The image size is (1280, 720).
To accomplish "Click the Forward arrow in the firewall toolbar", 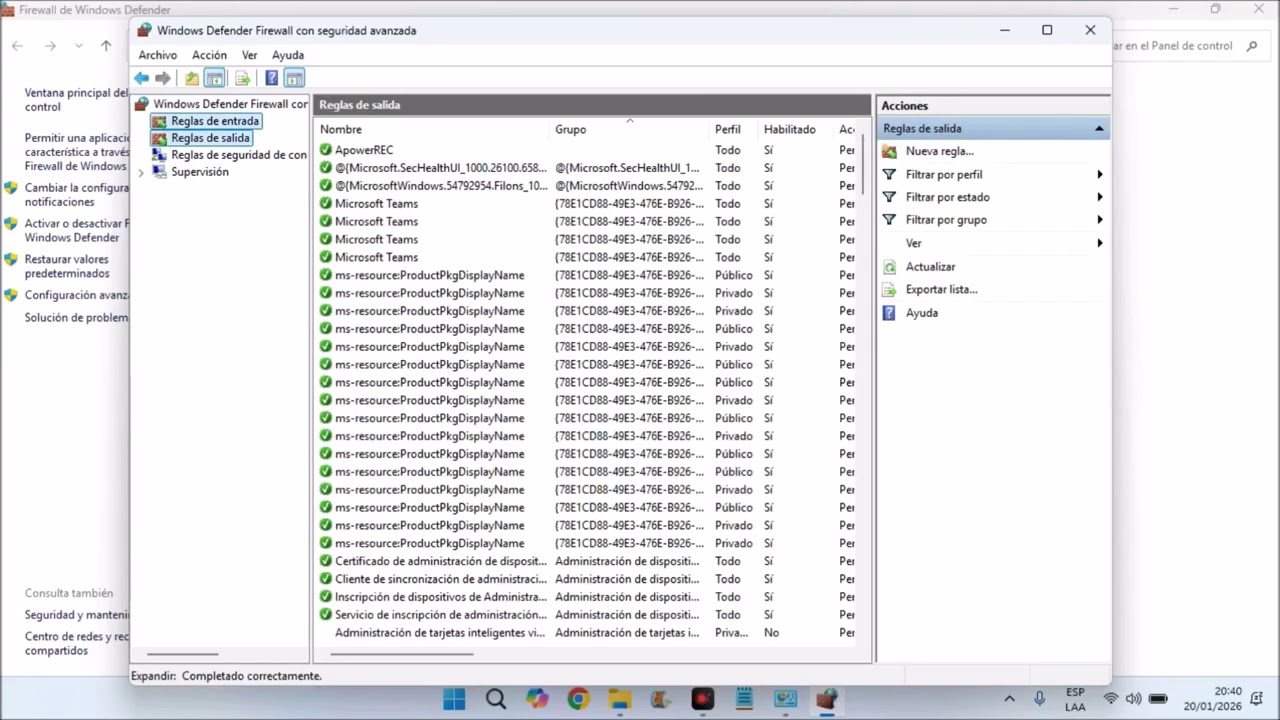I will pos(163,78).
